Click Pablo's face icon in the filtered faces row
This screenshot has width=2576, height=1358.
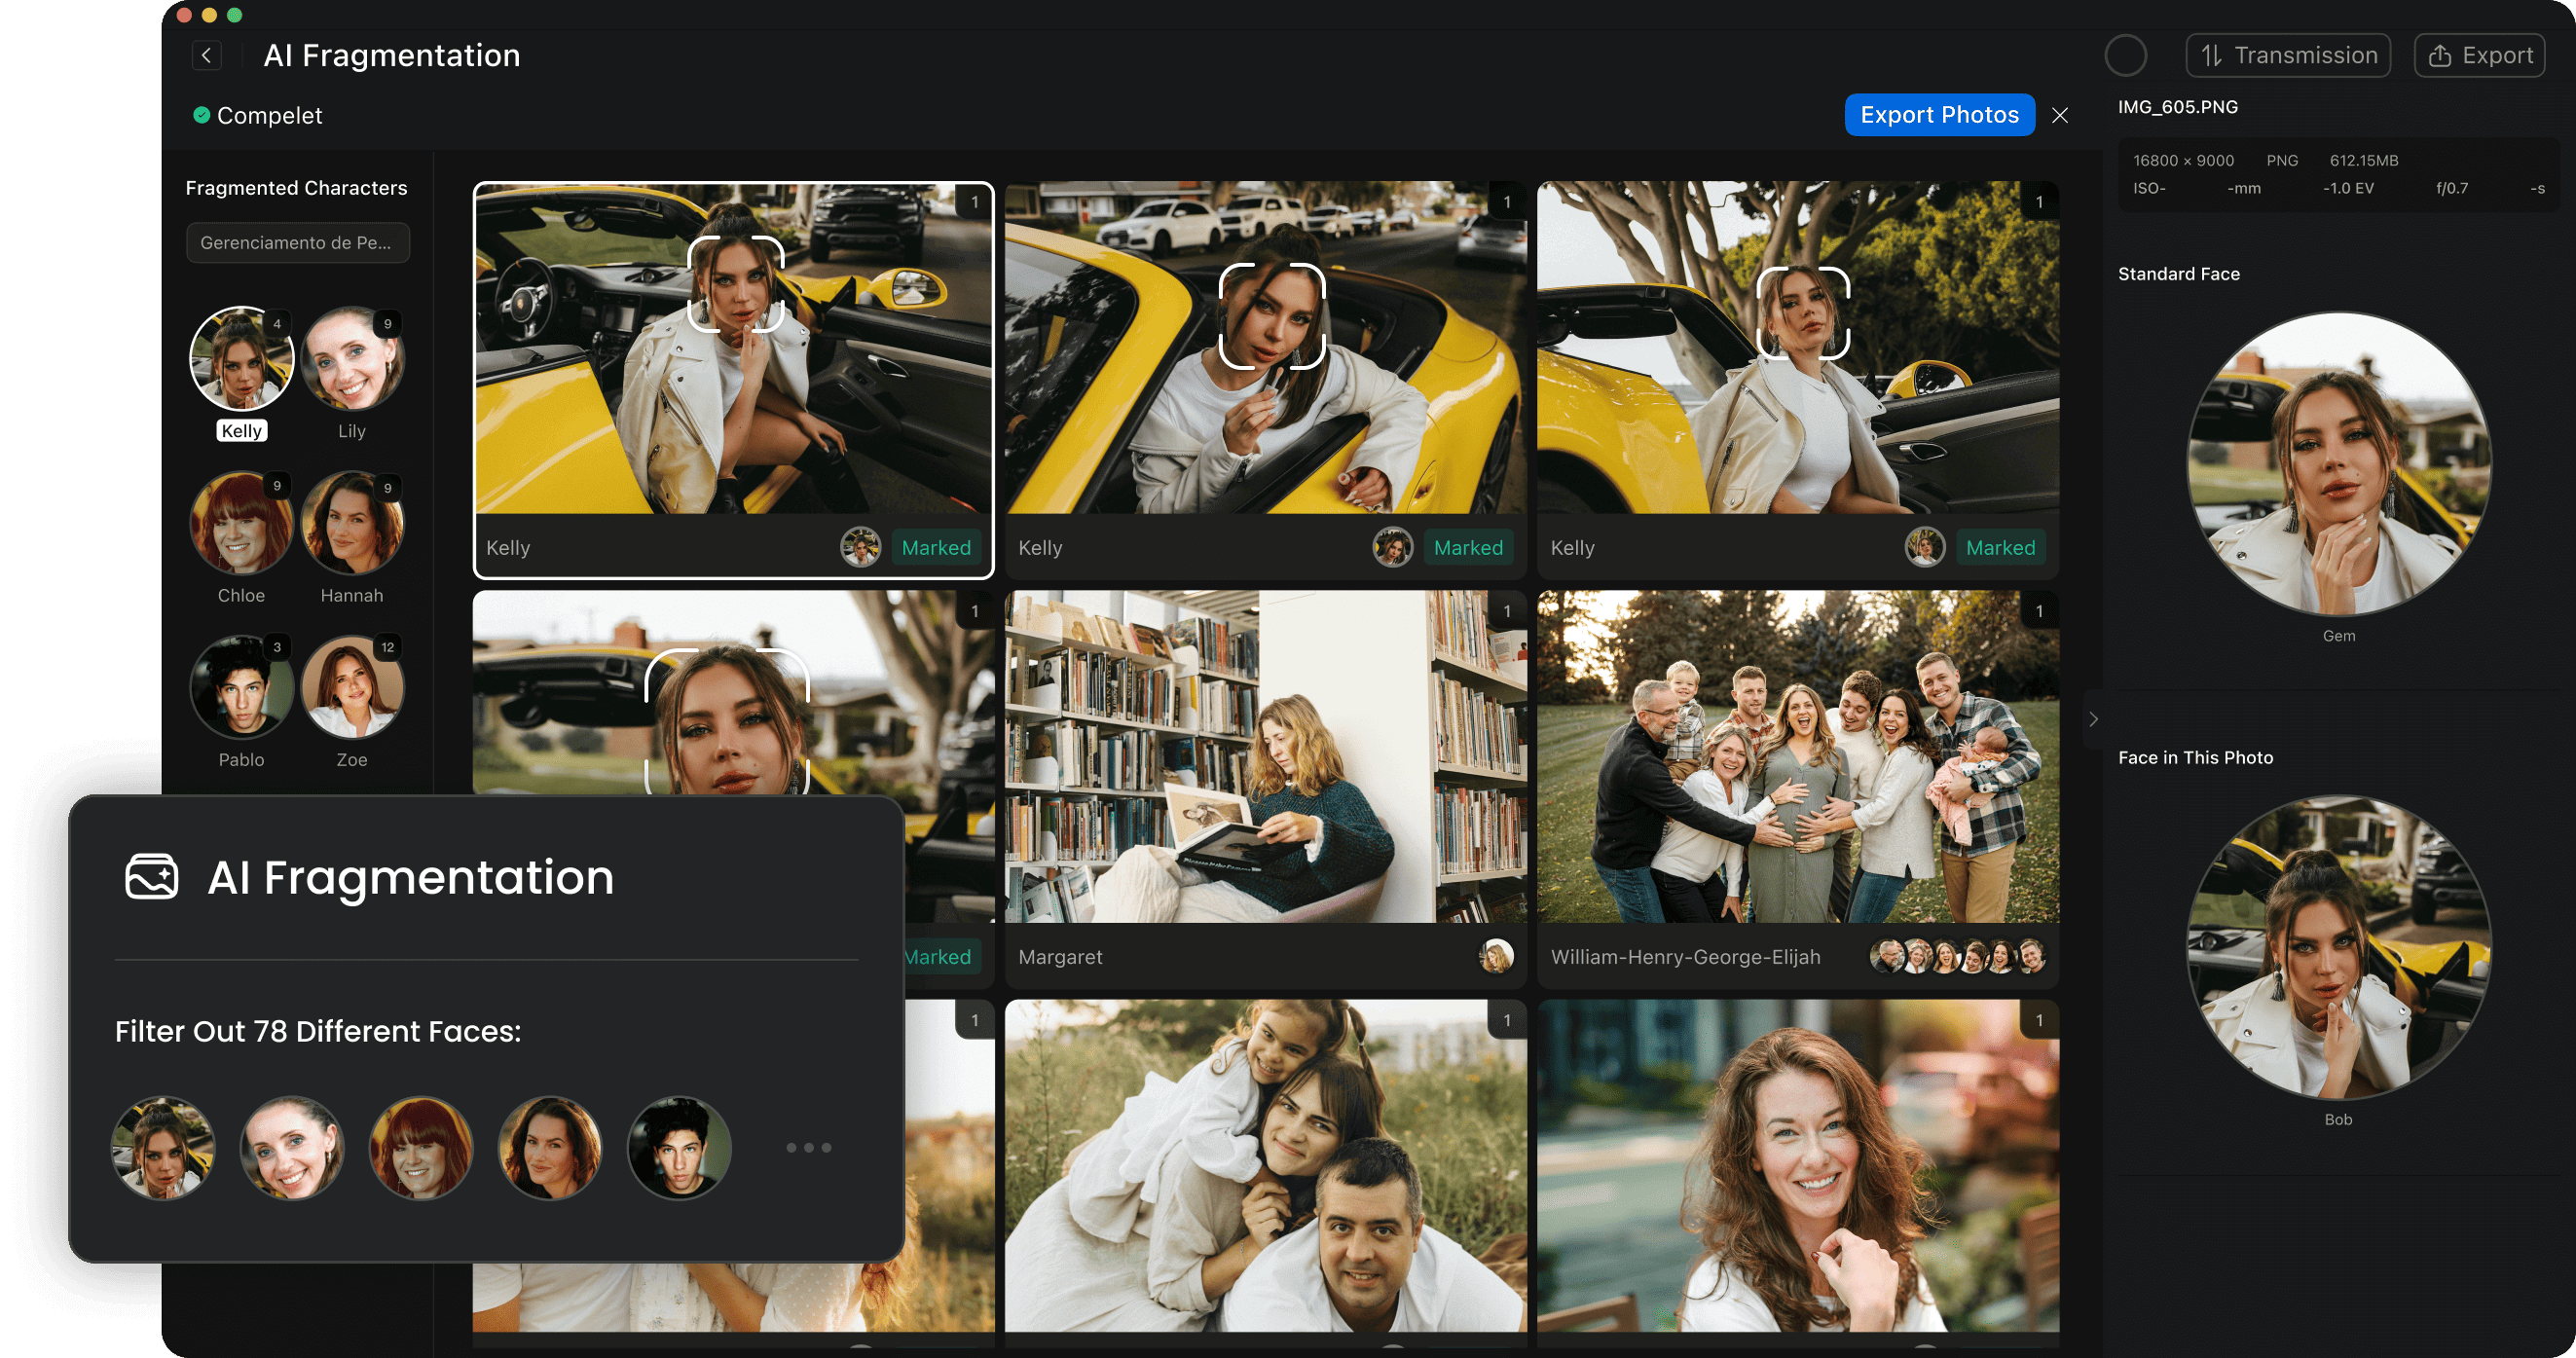click(678, 1148)
